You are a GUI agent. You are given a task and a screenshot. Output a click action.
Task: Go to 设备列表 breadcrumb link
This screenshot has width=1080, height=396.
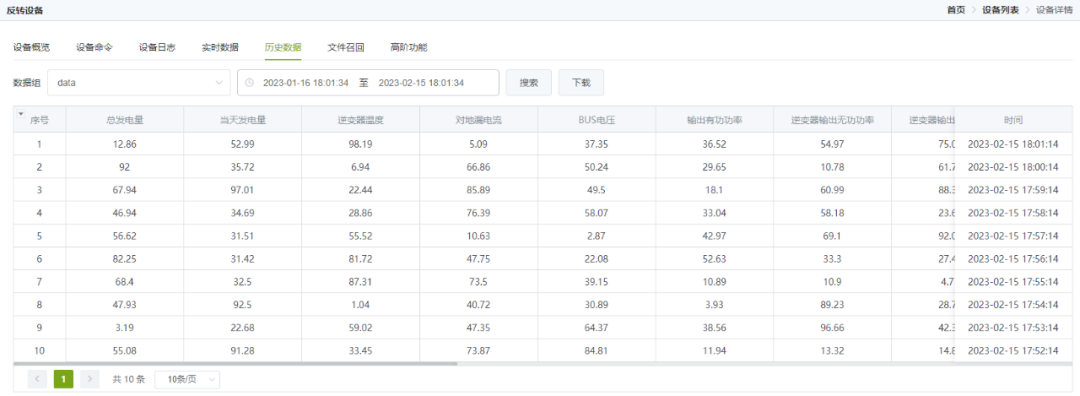point(1001,10)
